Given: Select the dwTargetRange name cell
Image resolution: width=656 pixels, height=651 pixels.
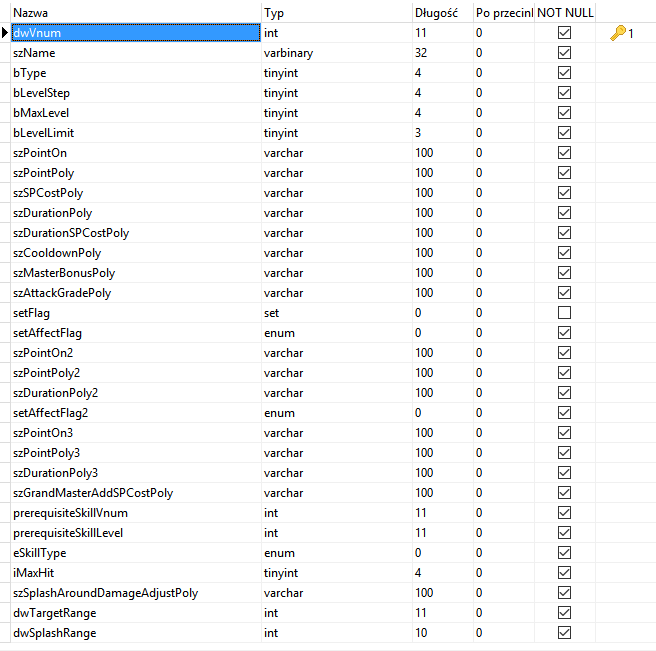Looking at the screenshot, I should 136,613.
